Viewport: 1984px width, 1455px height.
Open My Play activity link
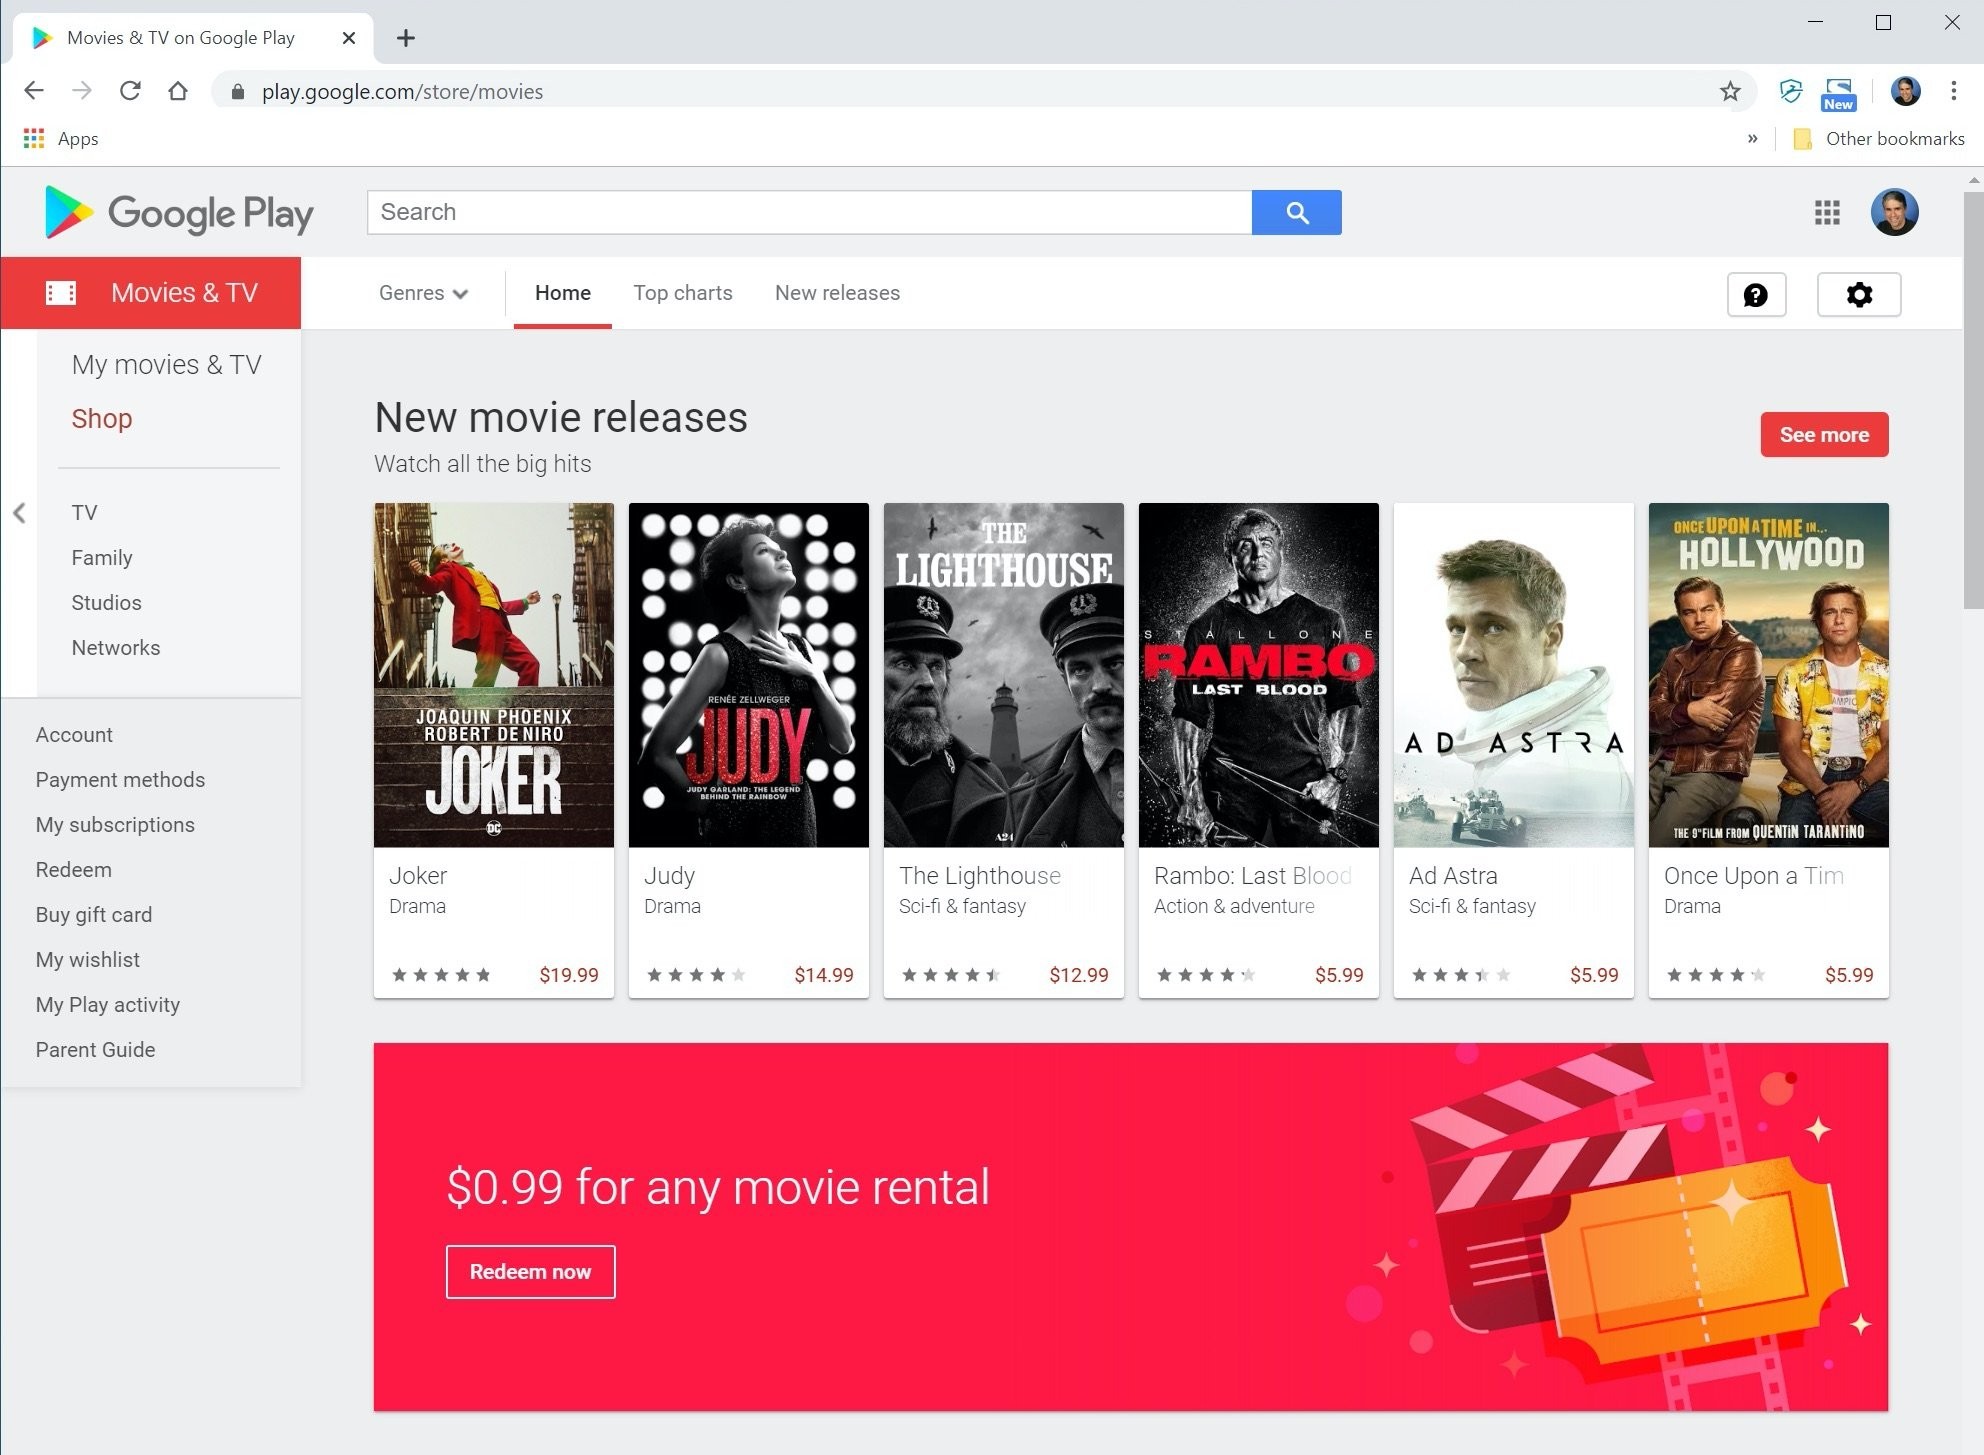(108, 1004)
